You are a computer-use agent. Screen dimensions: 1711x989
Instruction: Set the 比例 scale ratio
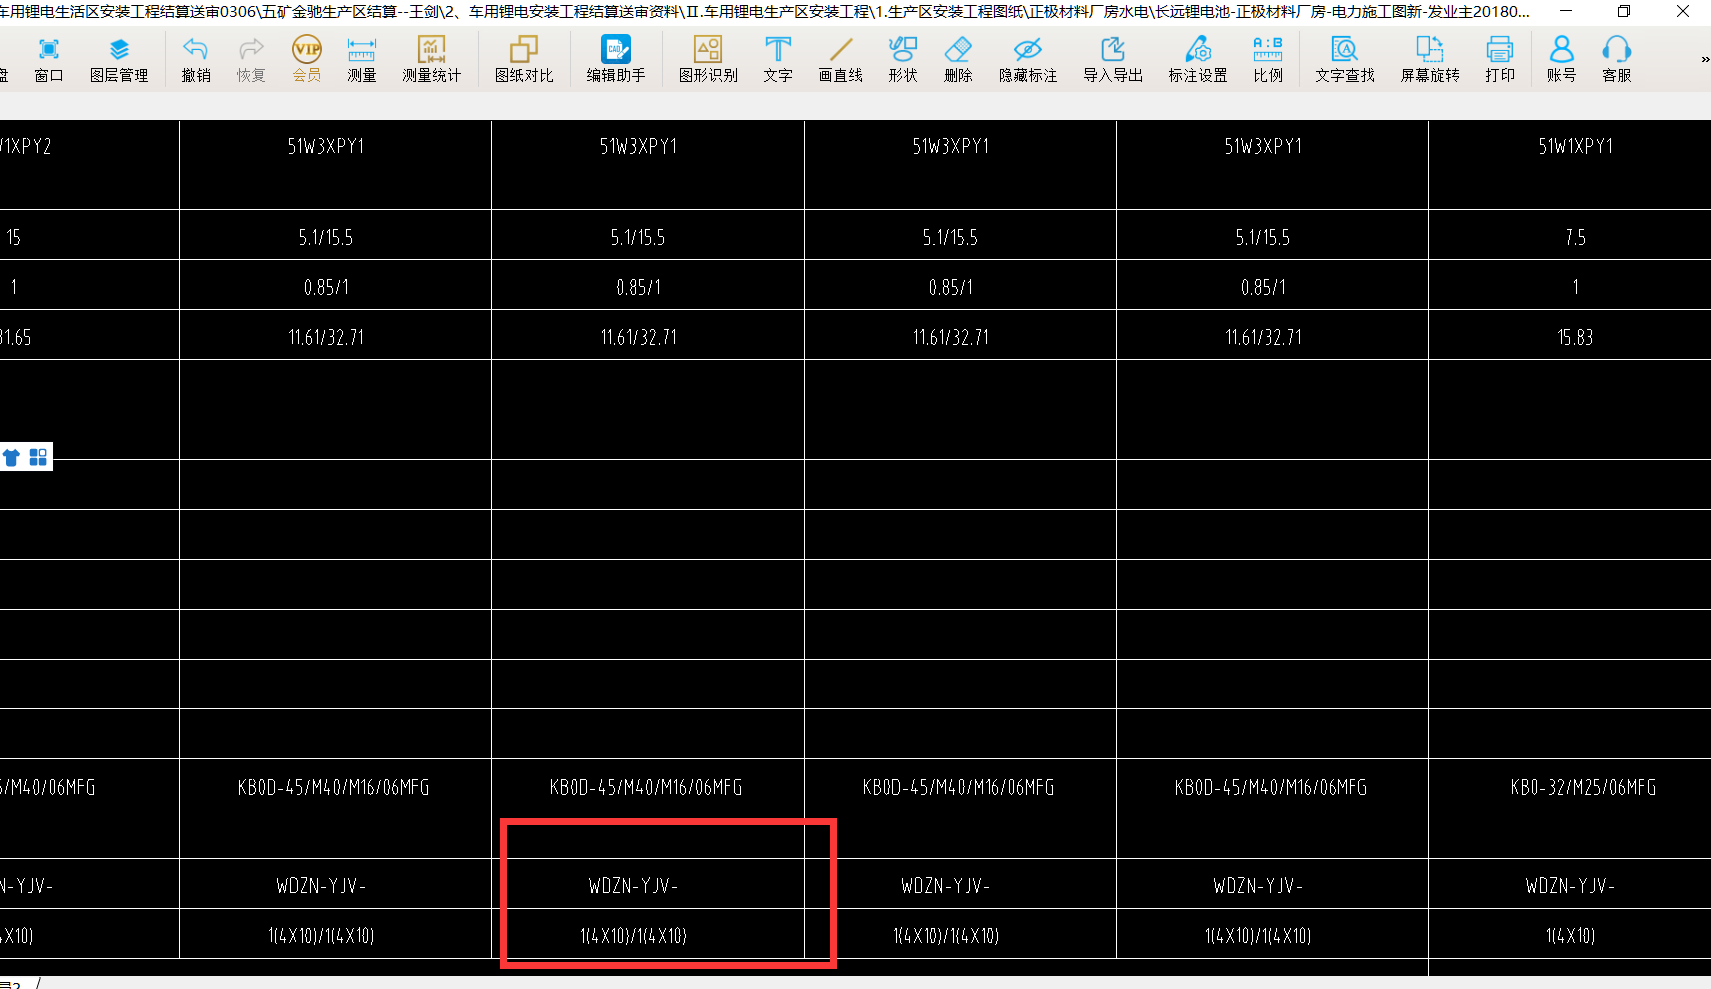[1267, 59]
